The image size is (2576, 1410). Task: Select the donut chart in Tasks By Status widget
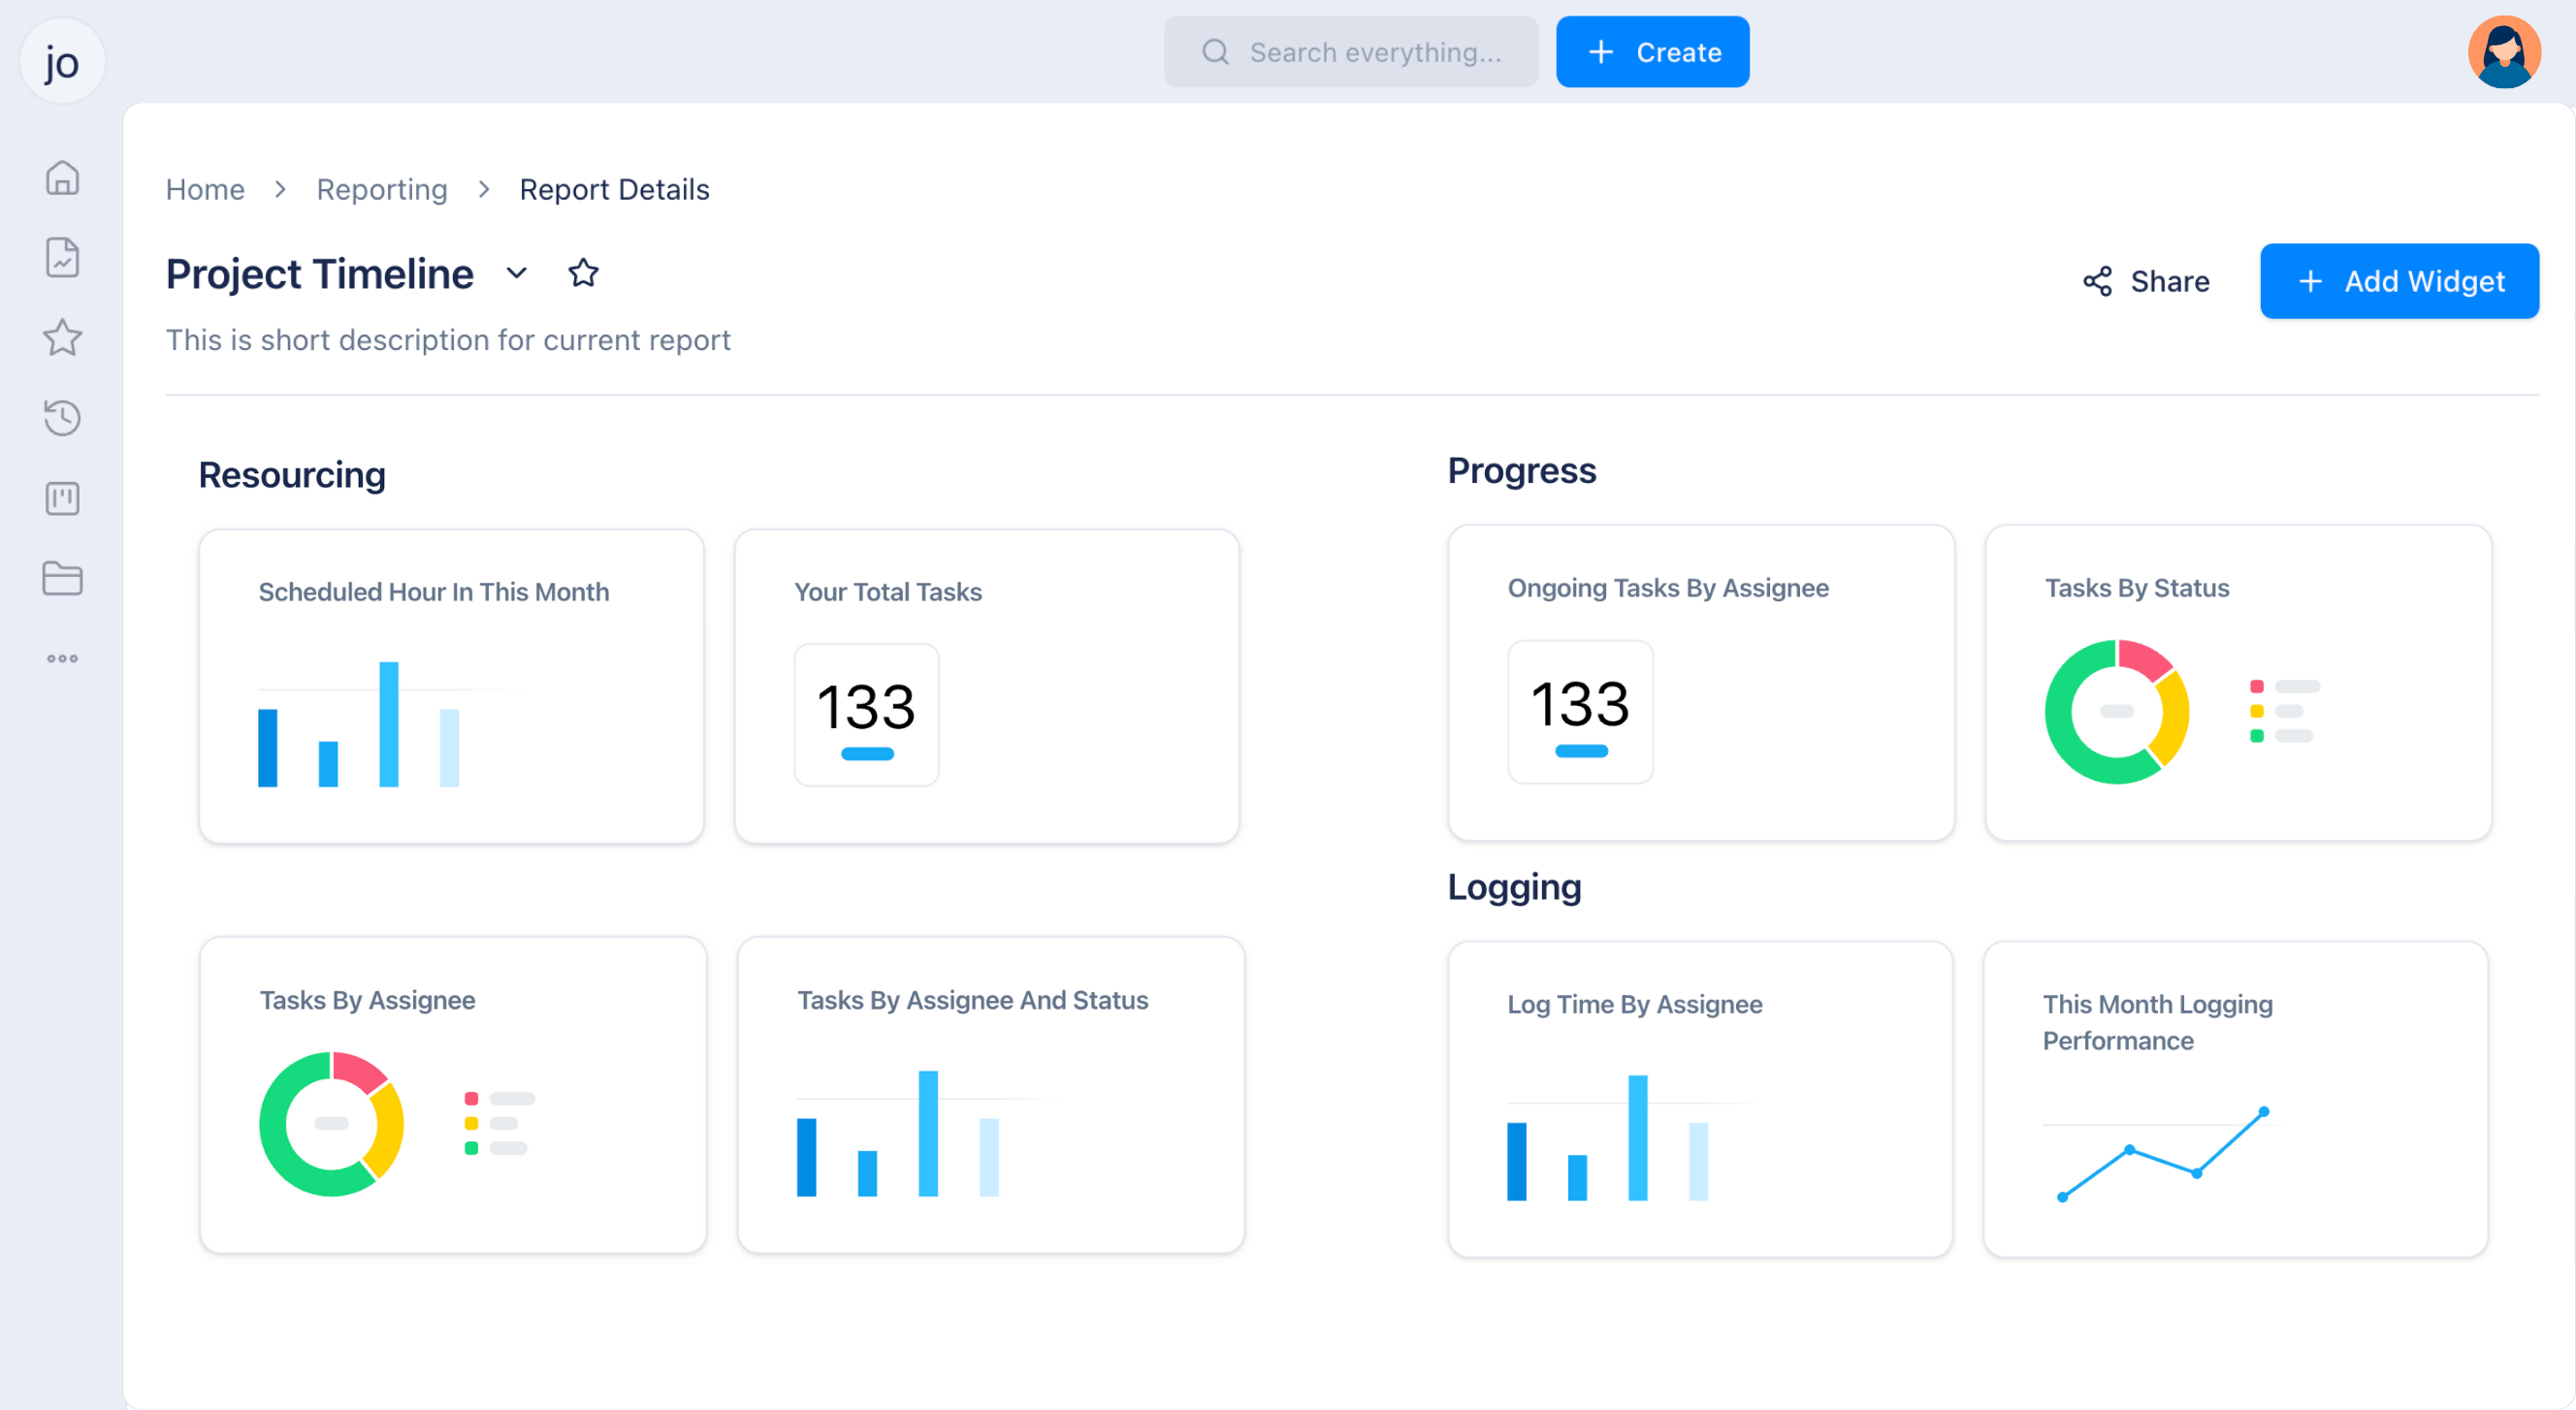[x=2117, y=712]
